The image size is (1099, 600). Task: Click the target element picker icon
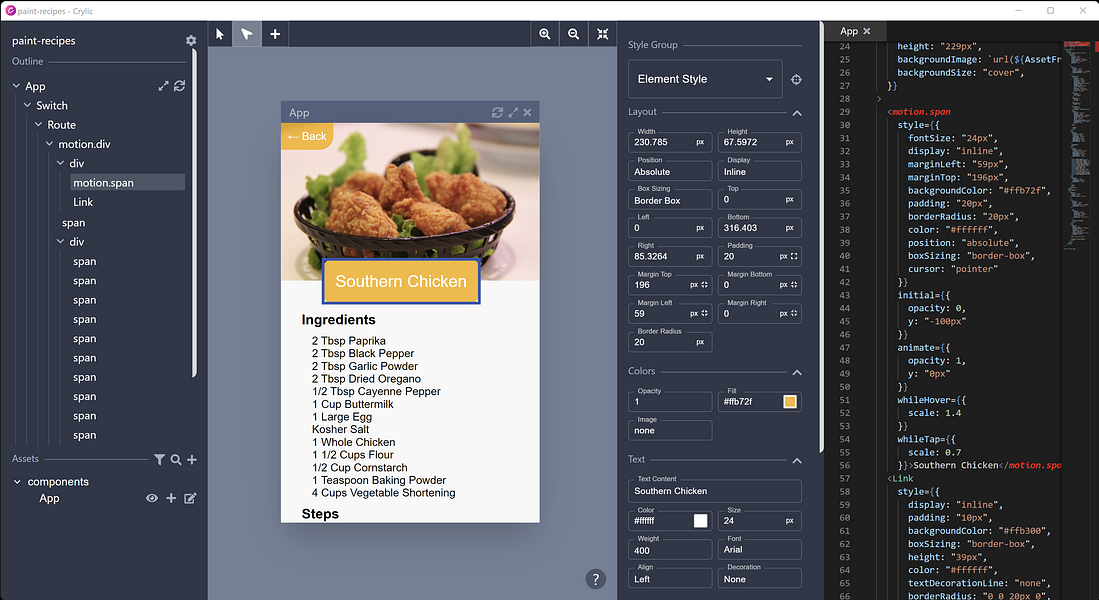(796, 79)
